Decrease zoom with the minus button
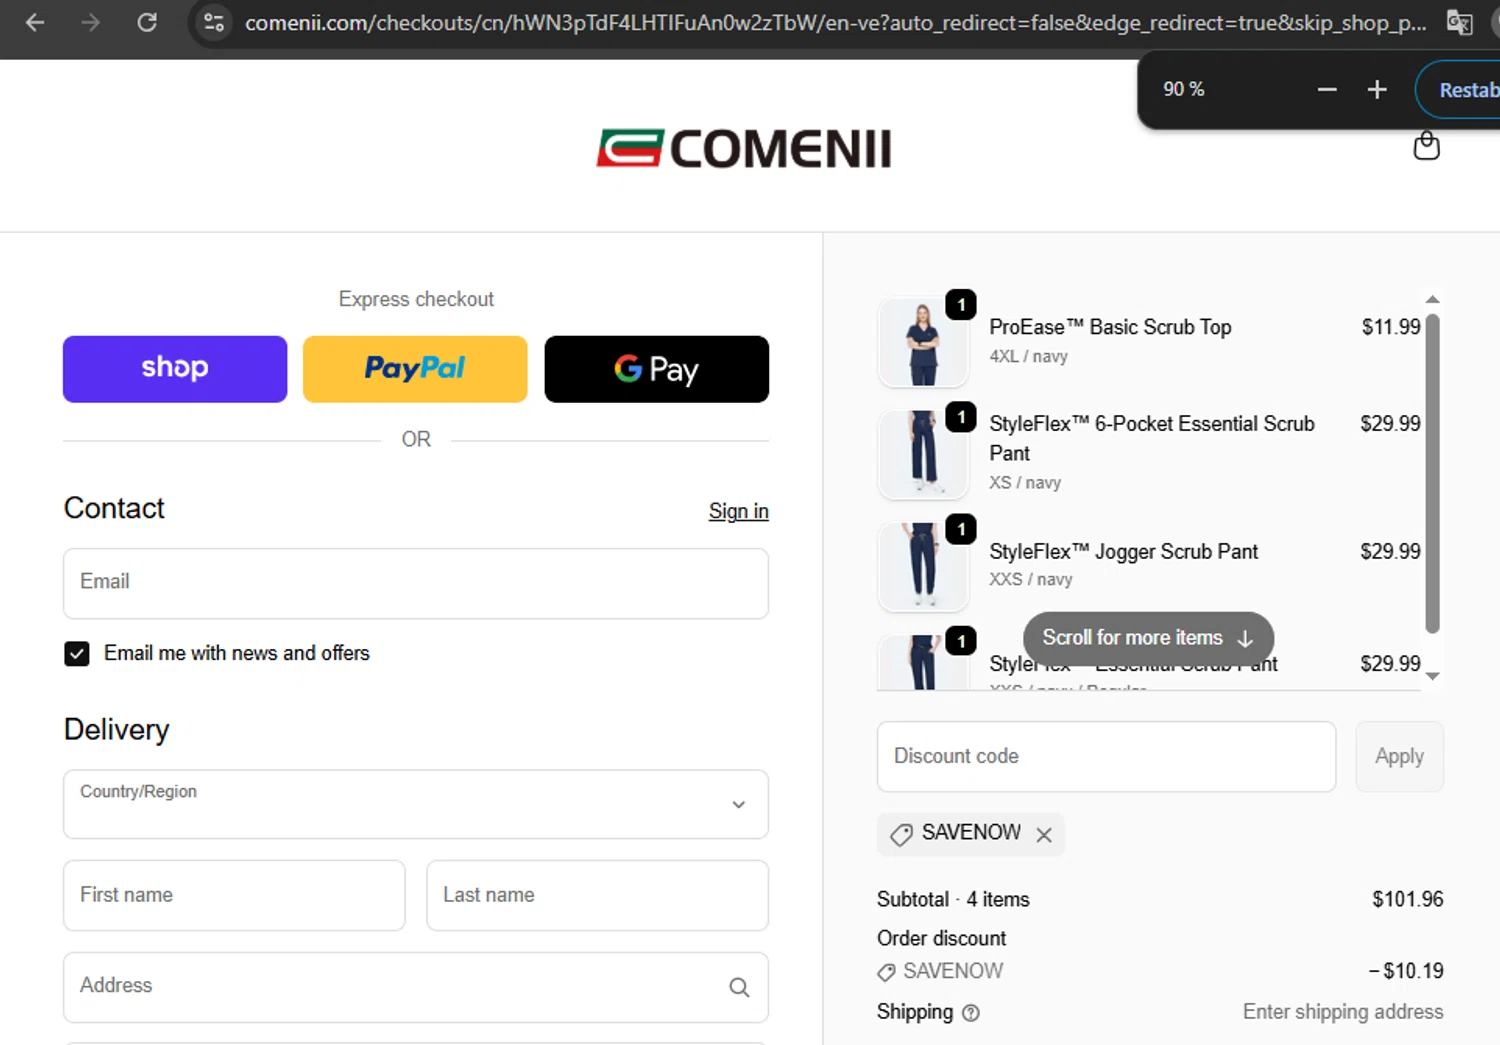 (x=1327, y=89)
